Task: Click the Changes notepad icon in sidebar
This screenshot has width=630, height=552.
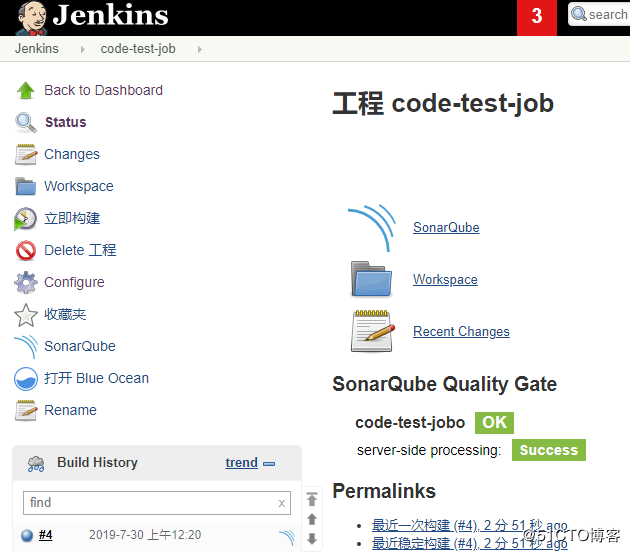Action: pyautogui.click(x=26, y=154)
